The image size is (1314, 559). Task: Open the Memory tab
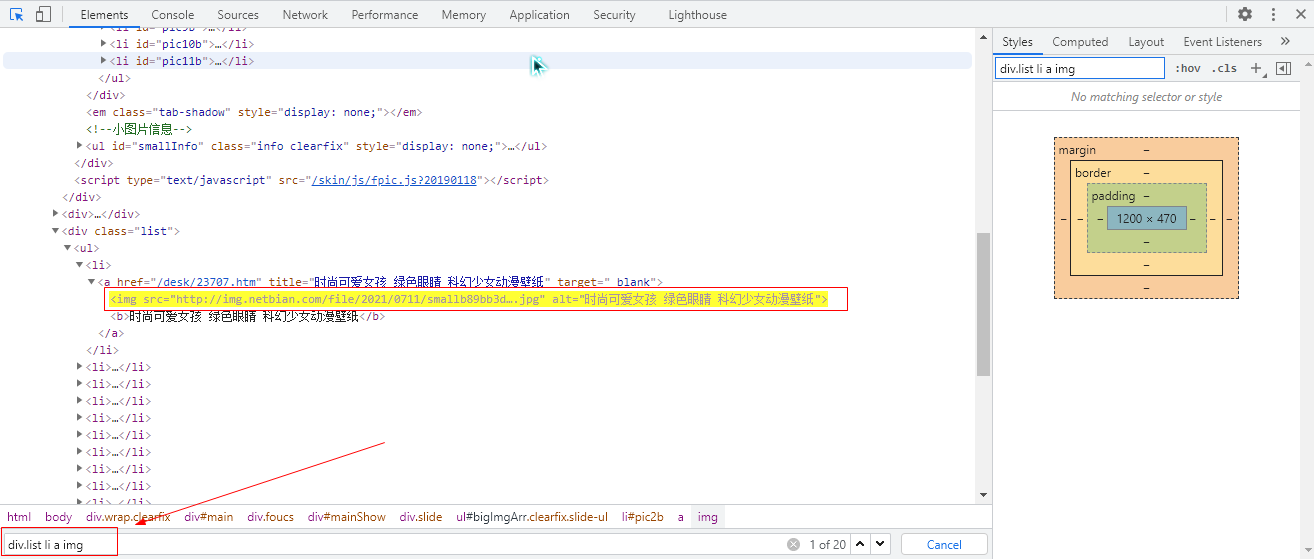463,15
